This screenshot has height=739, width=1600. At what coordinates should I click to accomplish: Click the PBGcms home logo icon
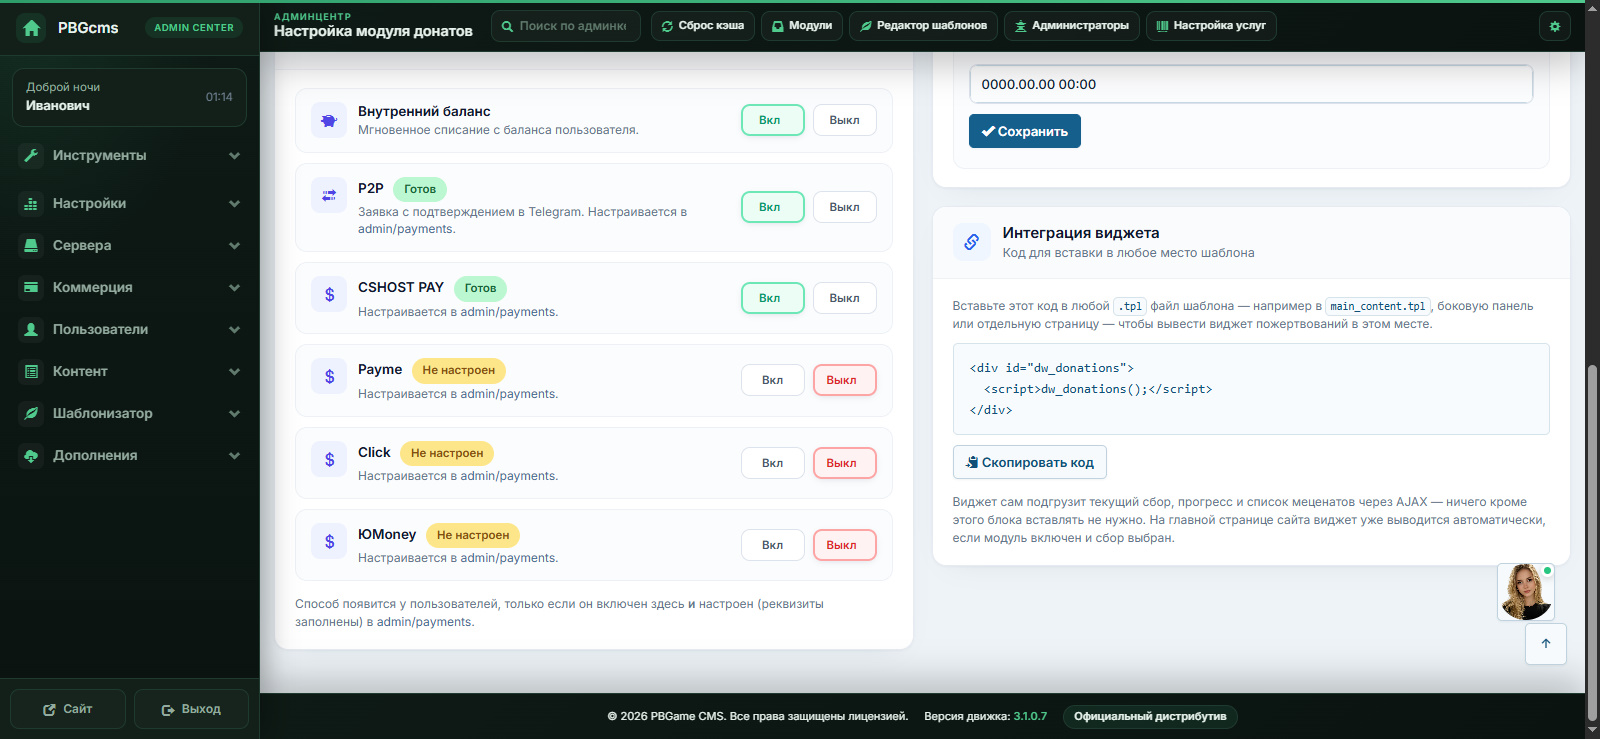(x=32, y=28)
